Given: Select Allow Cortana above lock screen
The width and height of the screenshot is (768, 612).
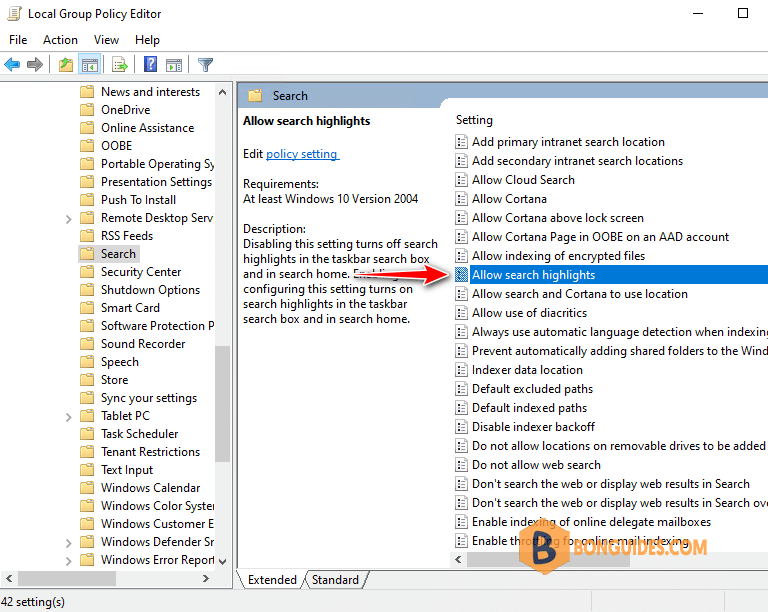Looking at the screenshot, I should pos(557,218).
